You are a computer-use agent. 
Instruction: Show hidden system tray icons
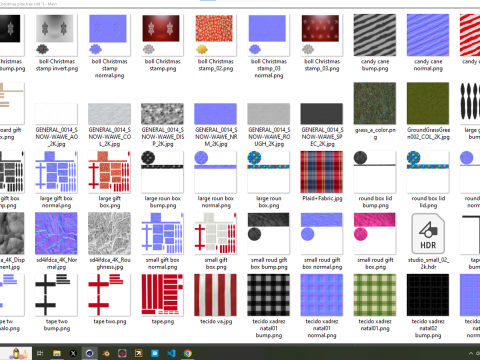(471, 353)
